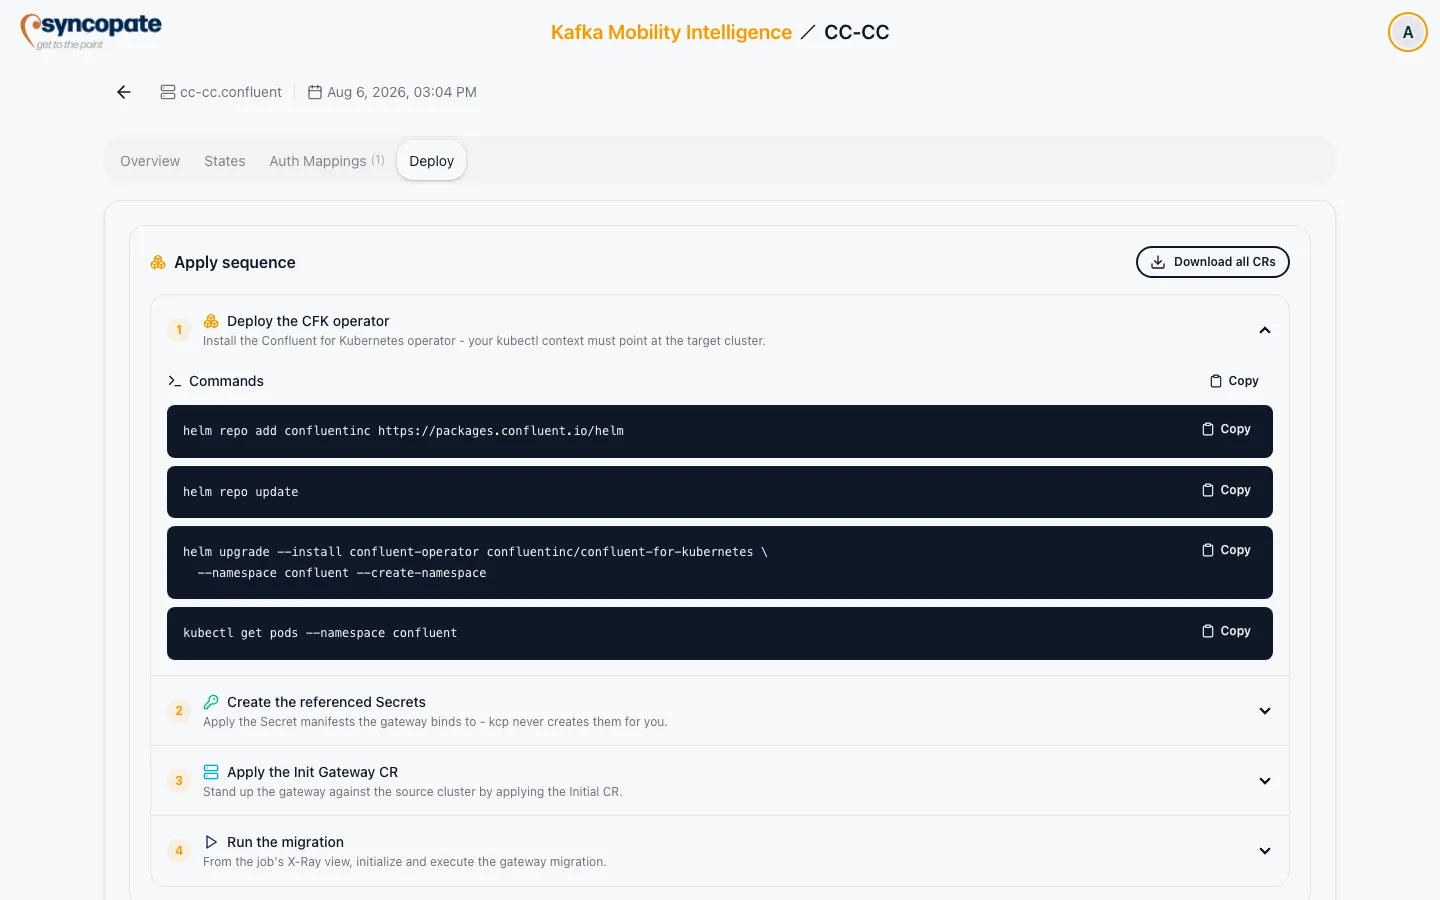Click 'Run the migration' title
The height and width of the screenshot is (900, 1440).
point(285,842)
